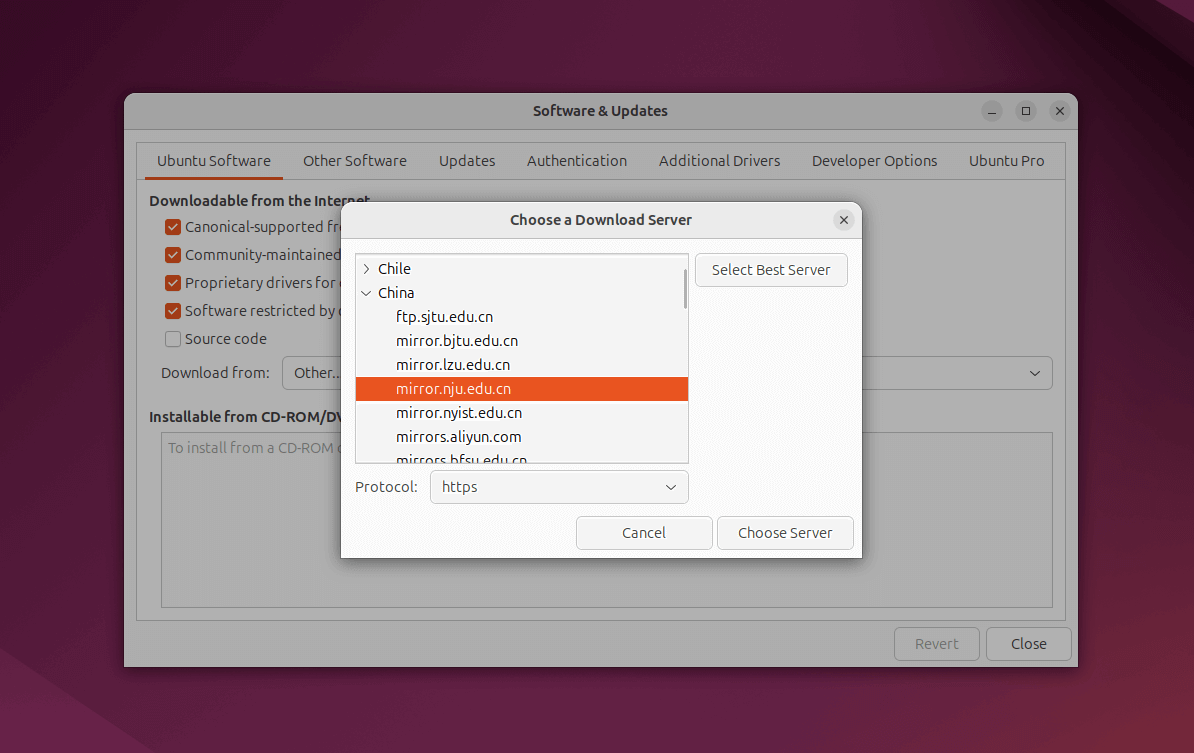Click the CD-ROM install list area

pos(606,520)
